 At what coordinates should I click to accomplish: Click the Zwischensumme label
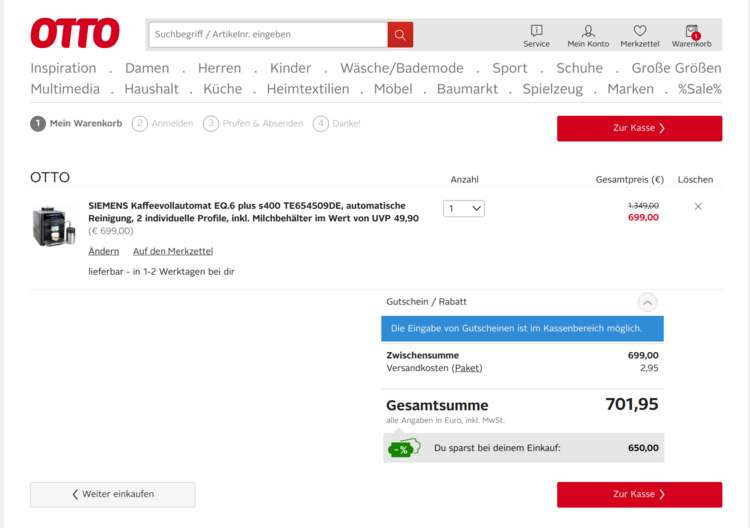(x=422, y=355)
